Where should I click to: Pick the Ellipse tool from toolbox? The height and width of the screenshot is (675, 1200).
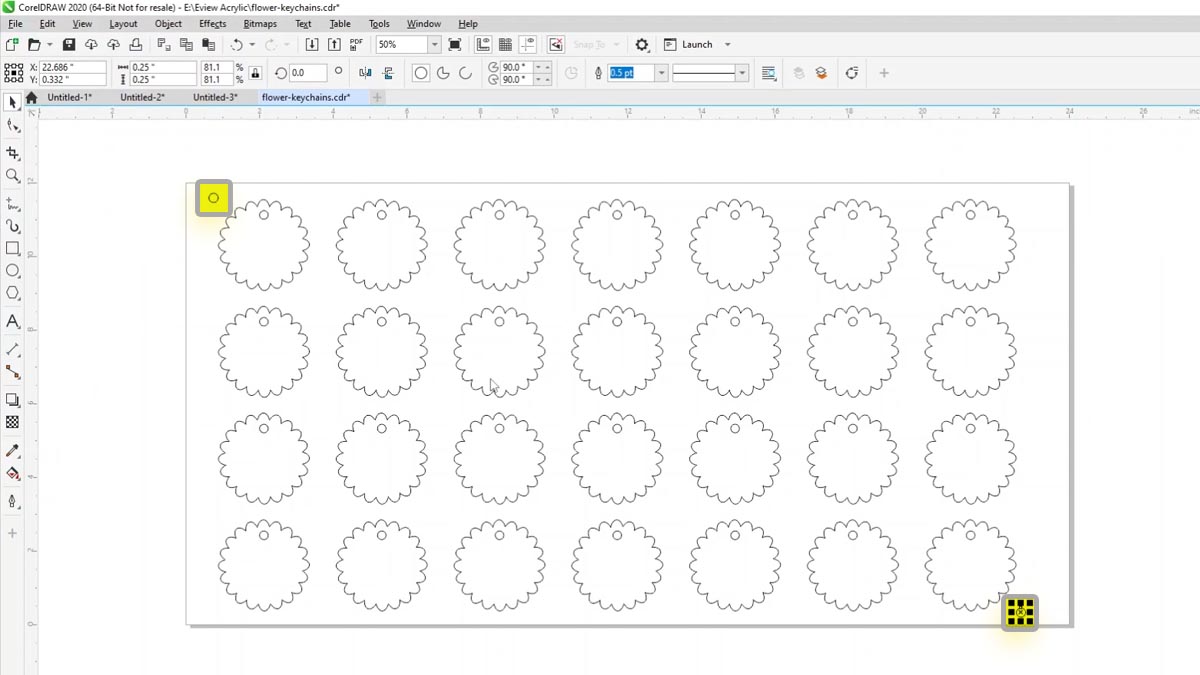point(13,271)
